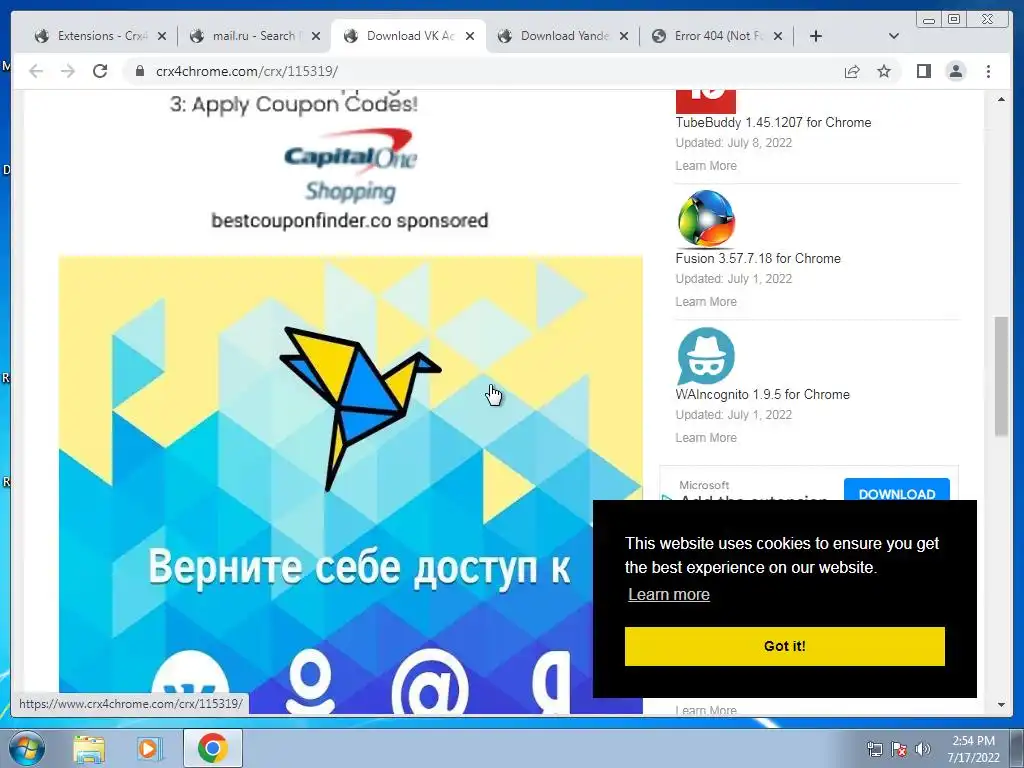
Task: Open Chrome three-dot menu
Action: pyautogui.click(x=988, y=71)
